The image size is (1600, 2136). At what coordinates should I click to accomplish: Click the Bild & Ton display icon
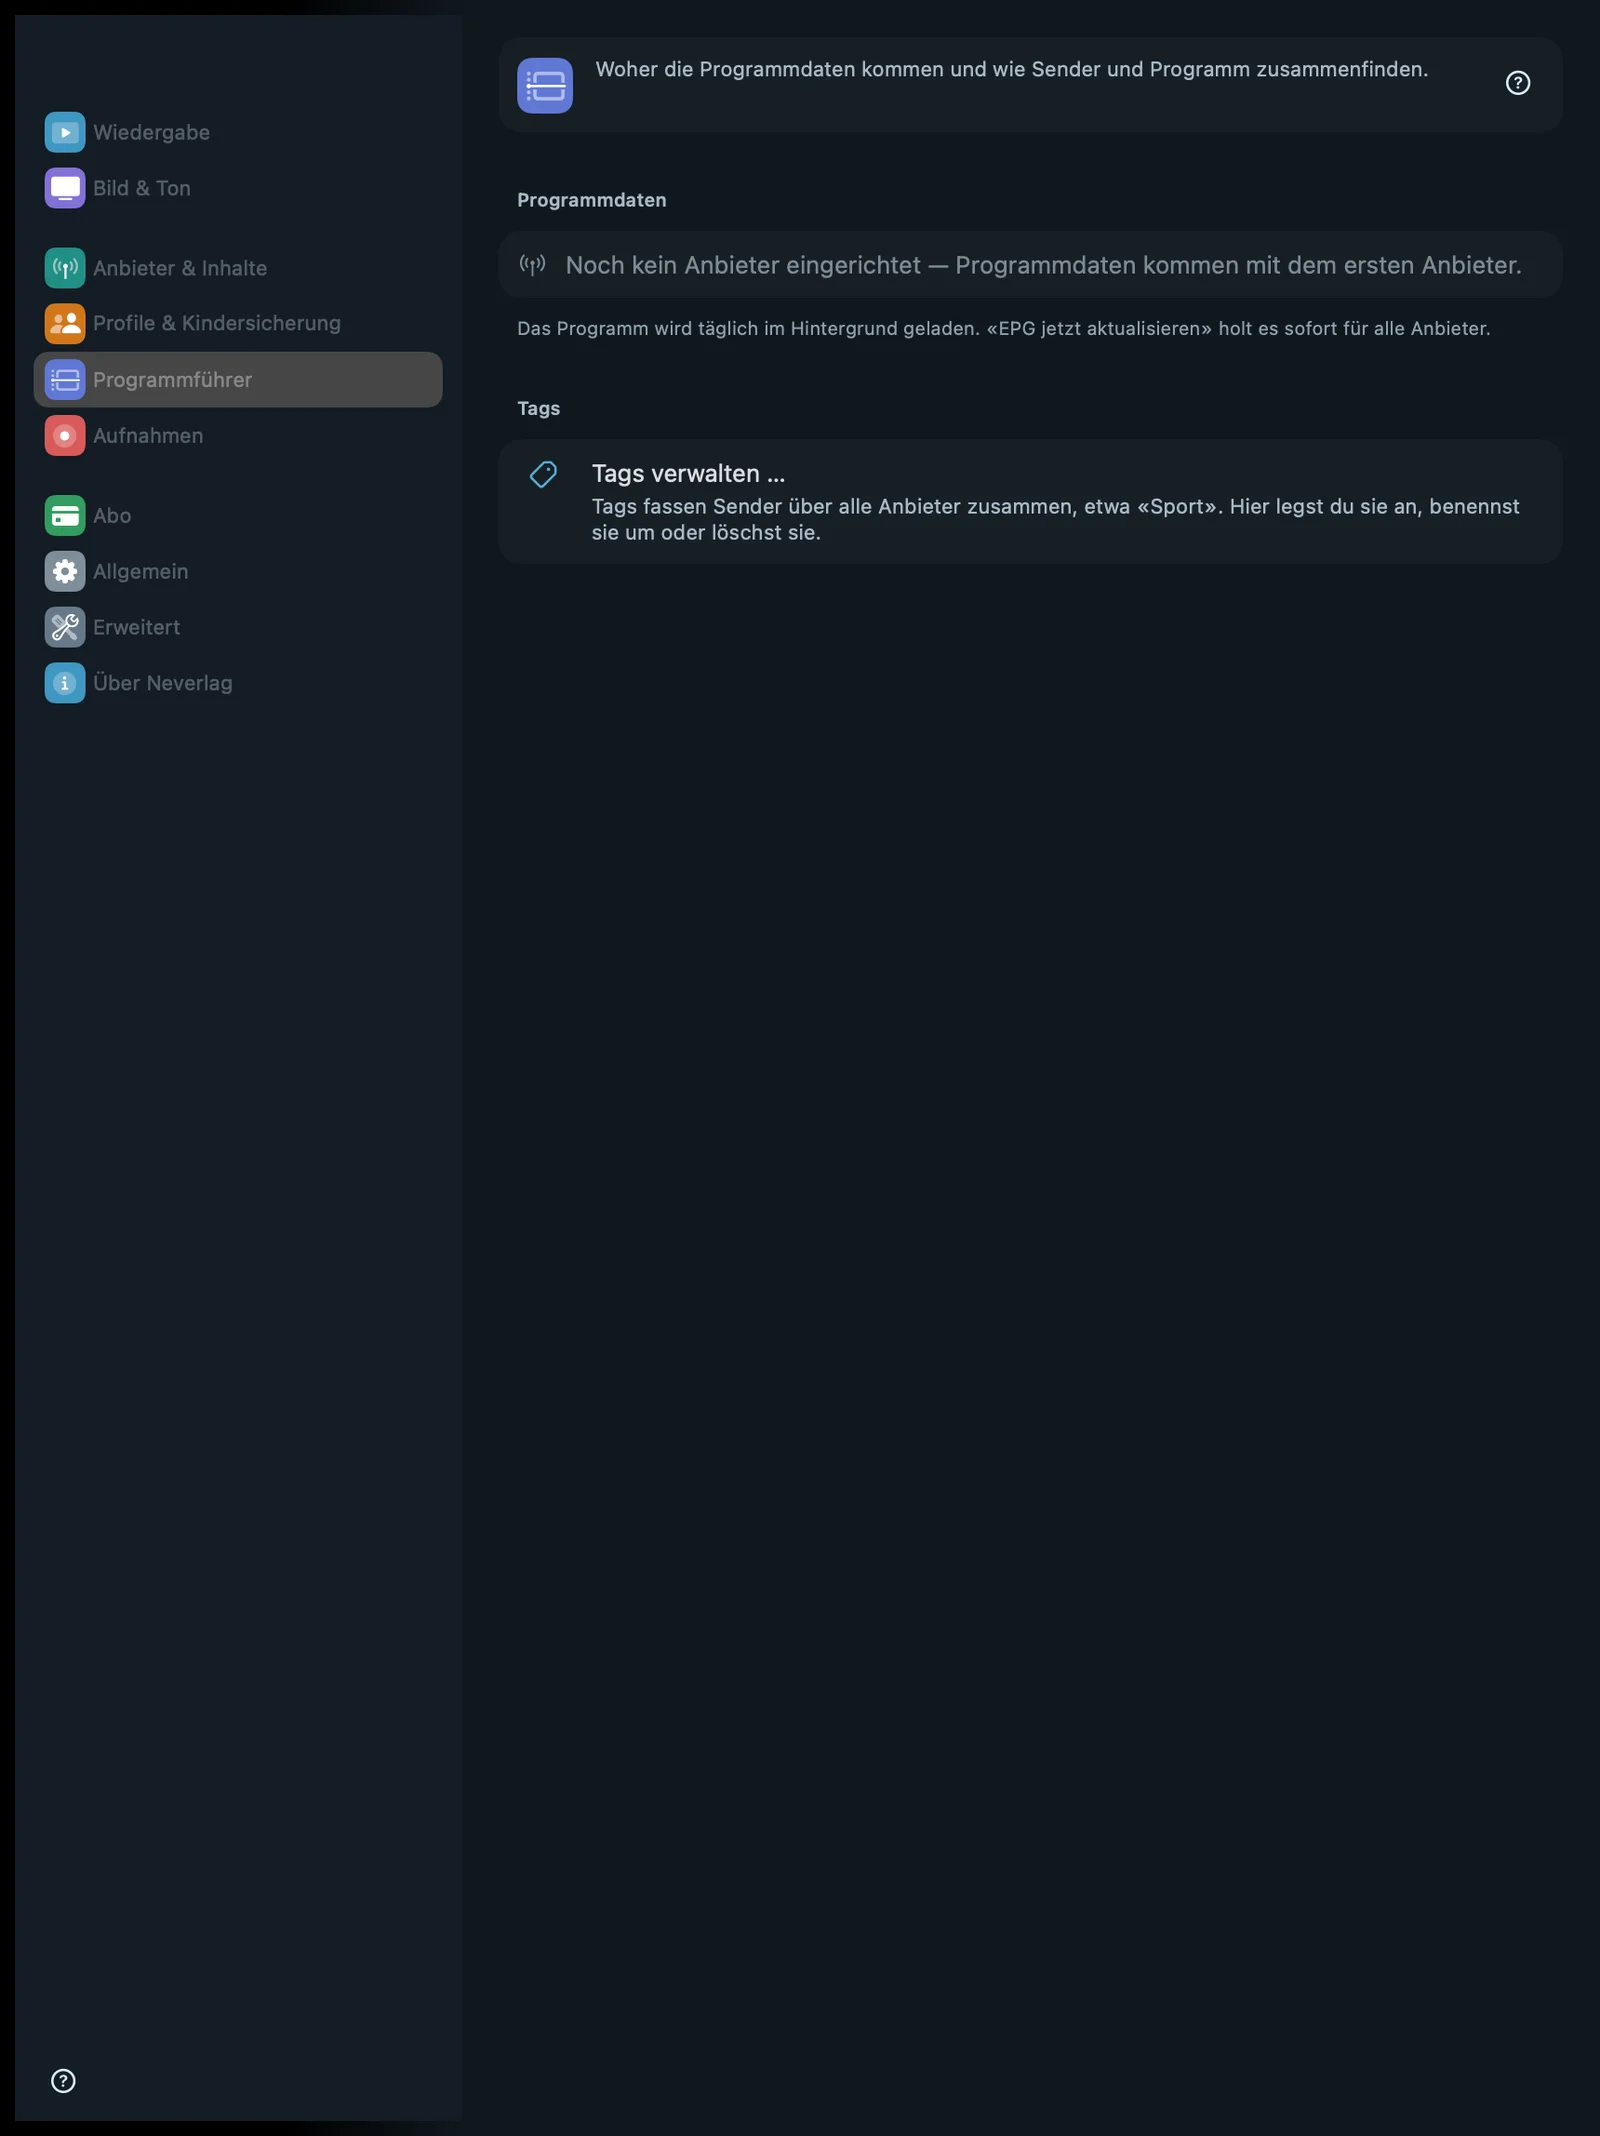click(x=65, y=188)
